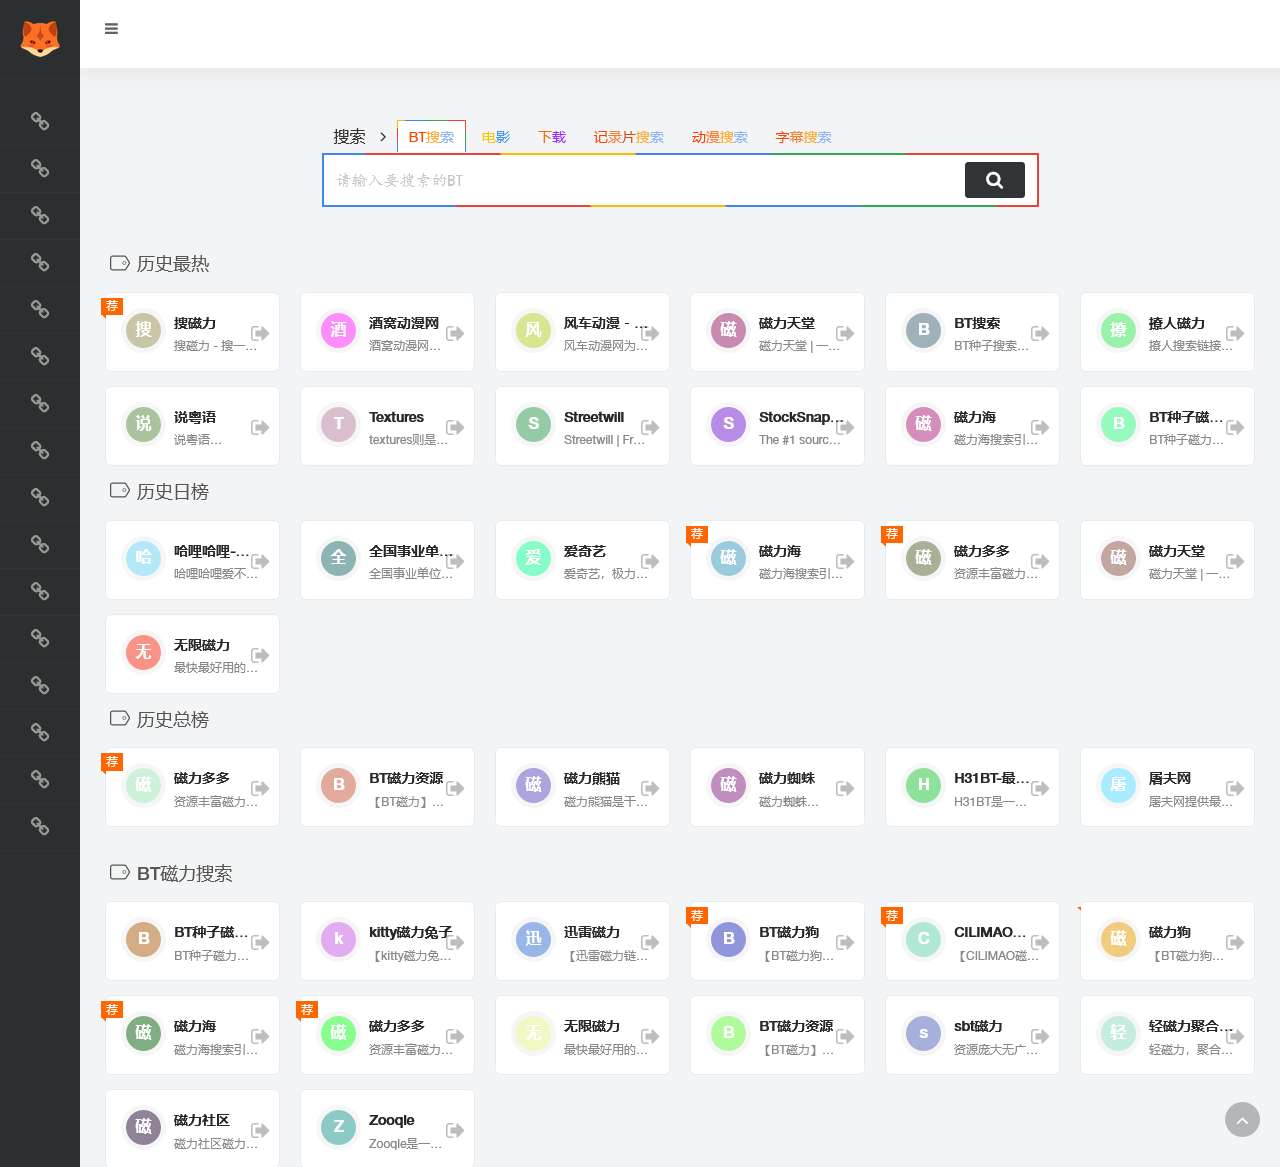1280x1167 pixels.
Task: Click the 全国事业单位 avatar icon
Action: (x=338, y=558)
